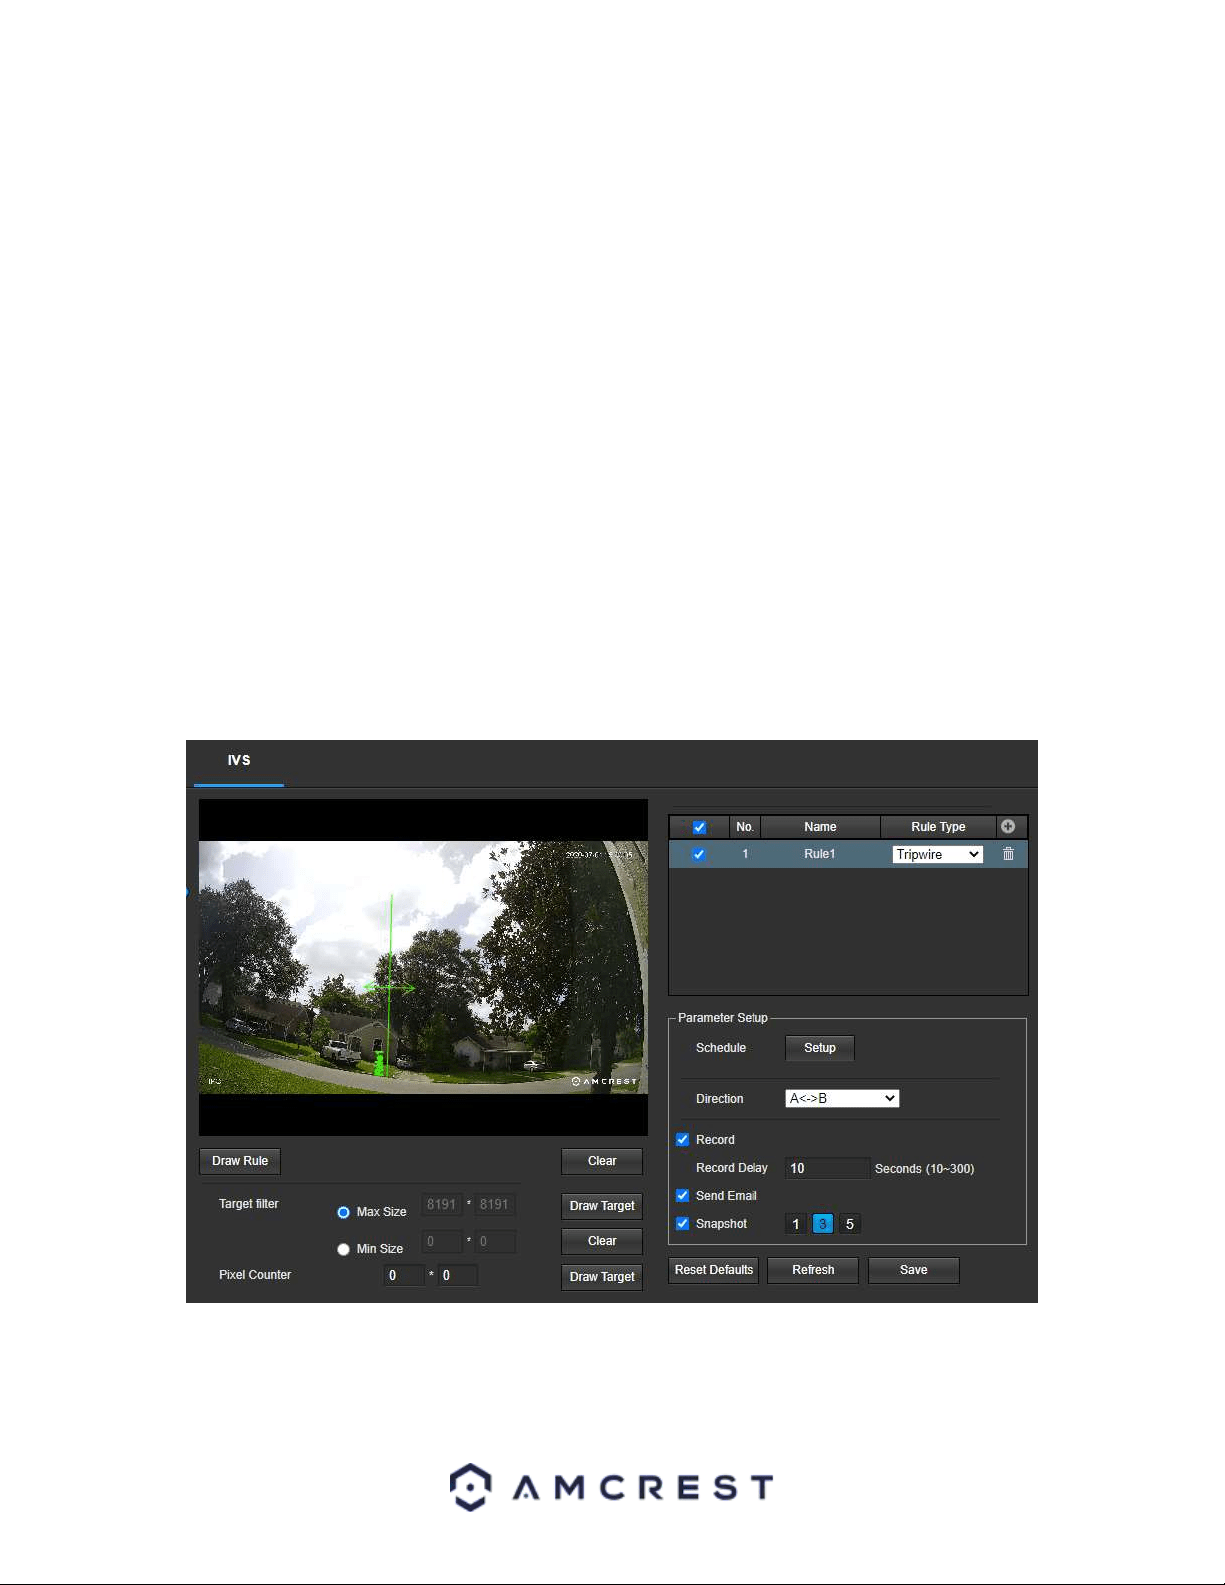This screenshot has width=1225, height=1585.
Task: Select snapshot count 1
Action: pyautogui.click(x=796, y=1224)
